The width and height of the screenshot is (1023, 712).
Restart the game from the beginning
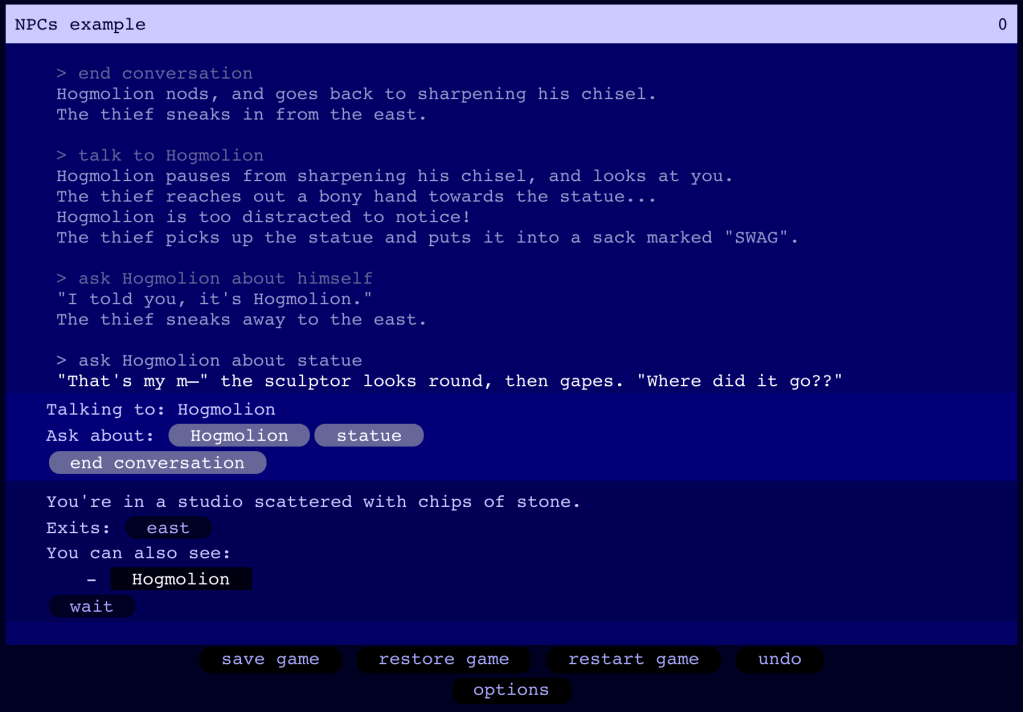point(634,659)
